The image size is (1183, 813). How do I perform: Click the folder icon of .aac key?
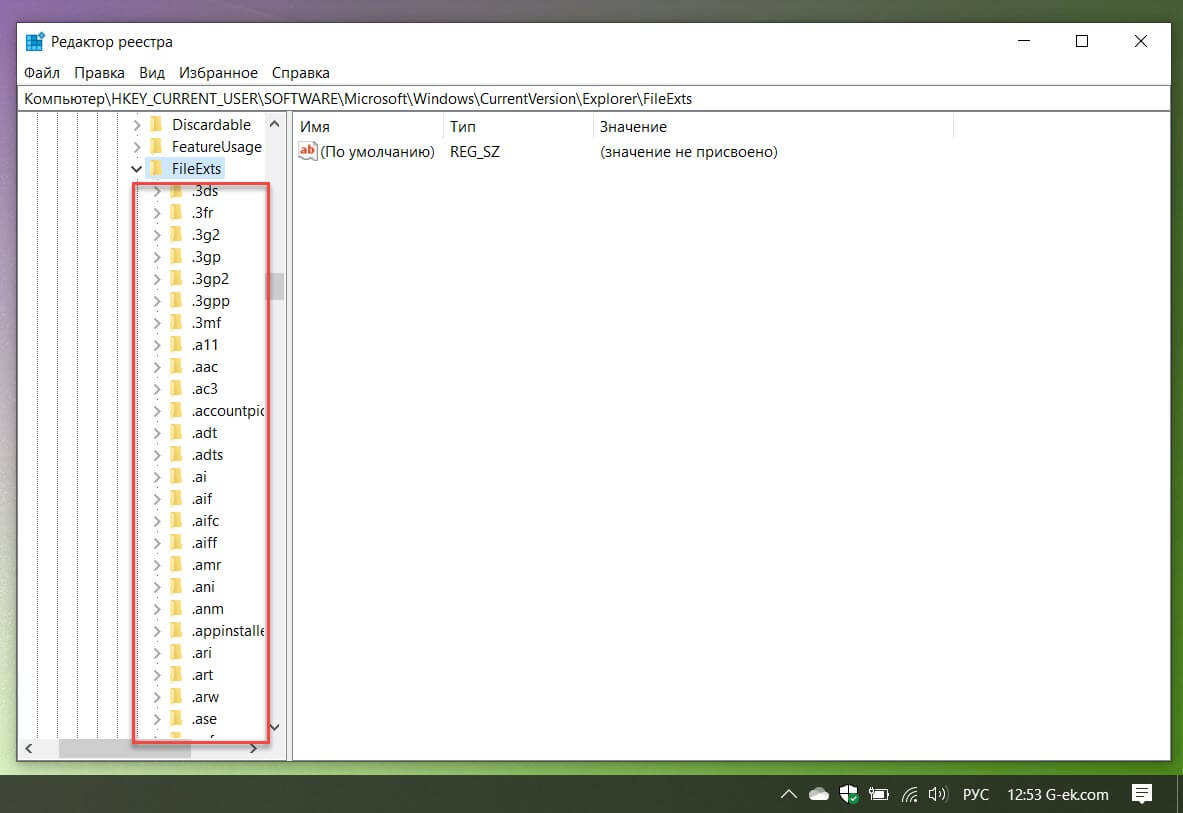click(x=177, y=367)
